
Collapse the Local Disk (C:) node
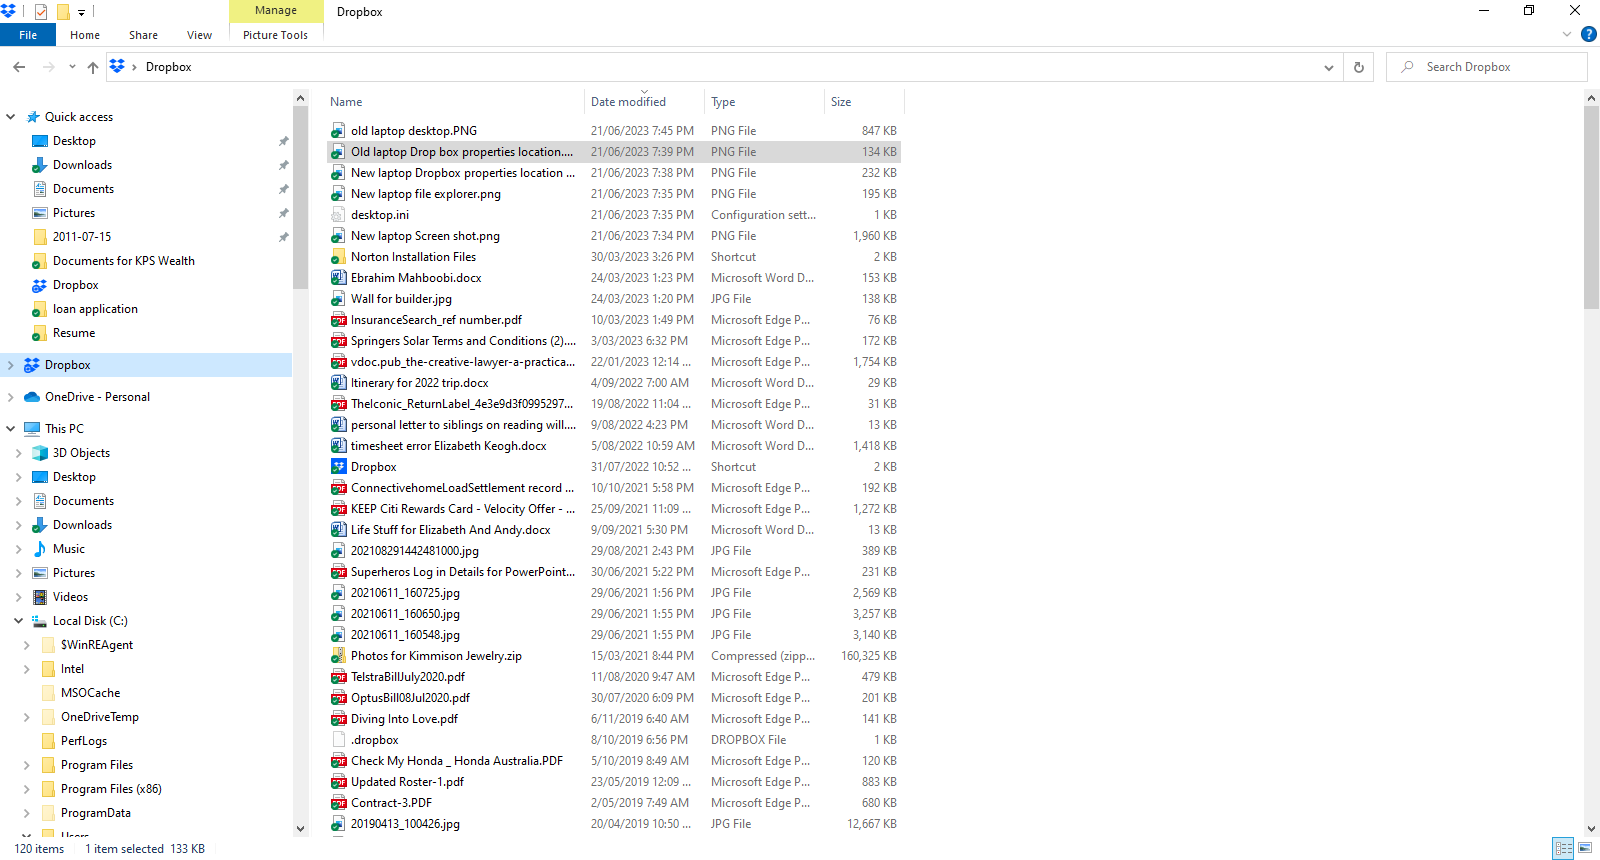pyautogui.click(x=18, y=621)
